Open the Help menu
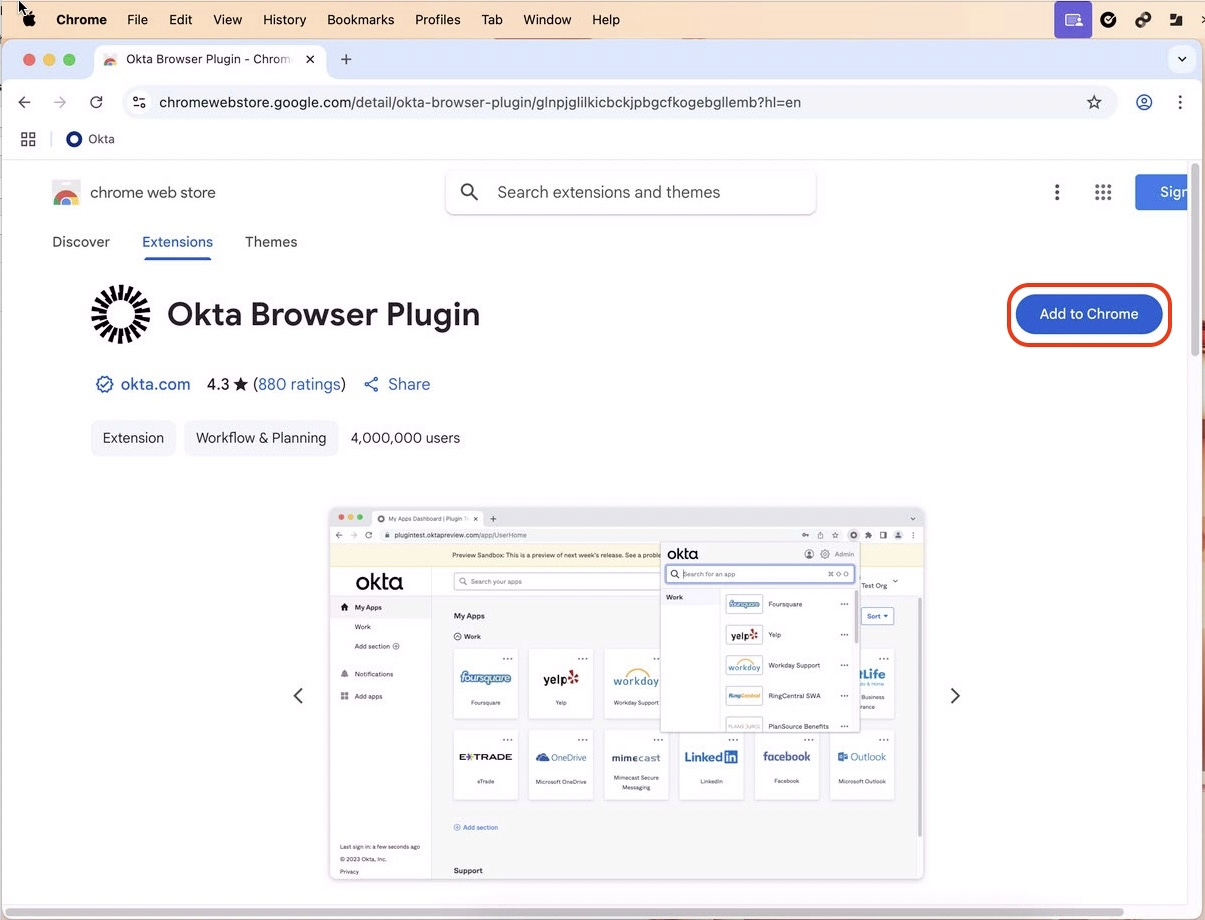Viewport: 1205px width, 920px height. tap(606, 19)
